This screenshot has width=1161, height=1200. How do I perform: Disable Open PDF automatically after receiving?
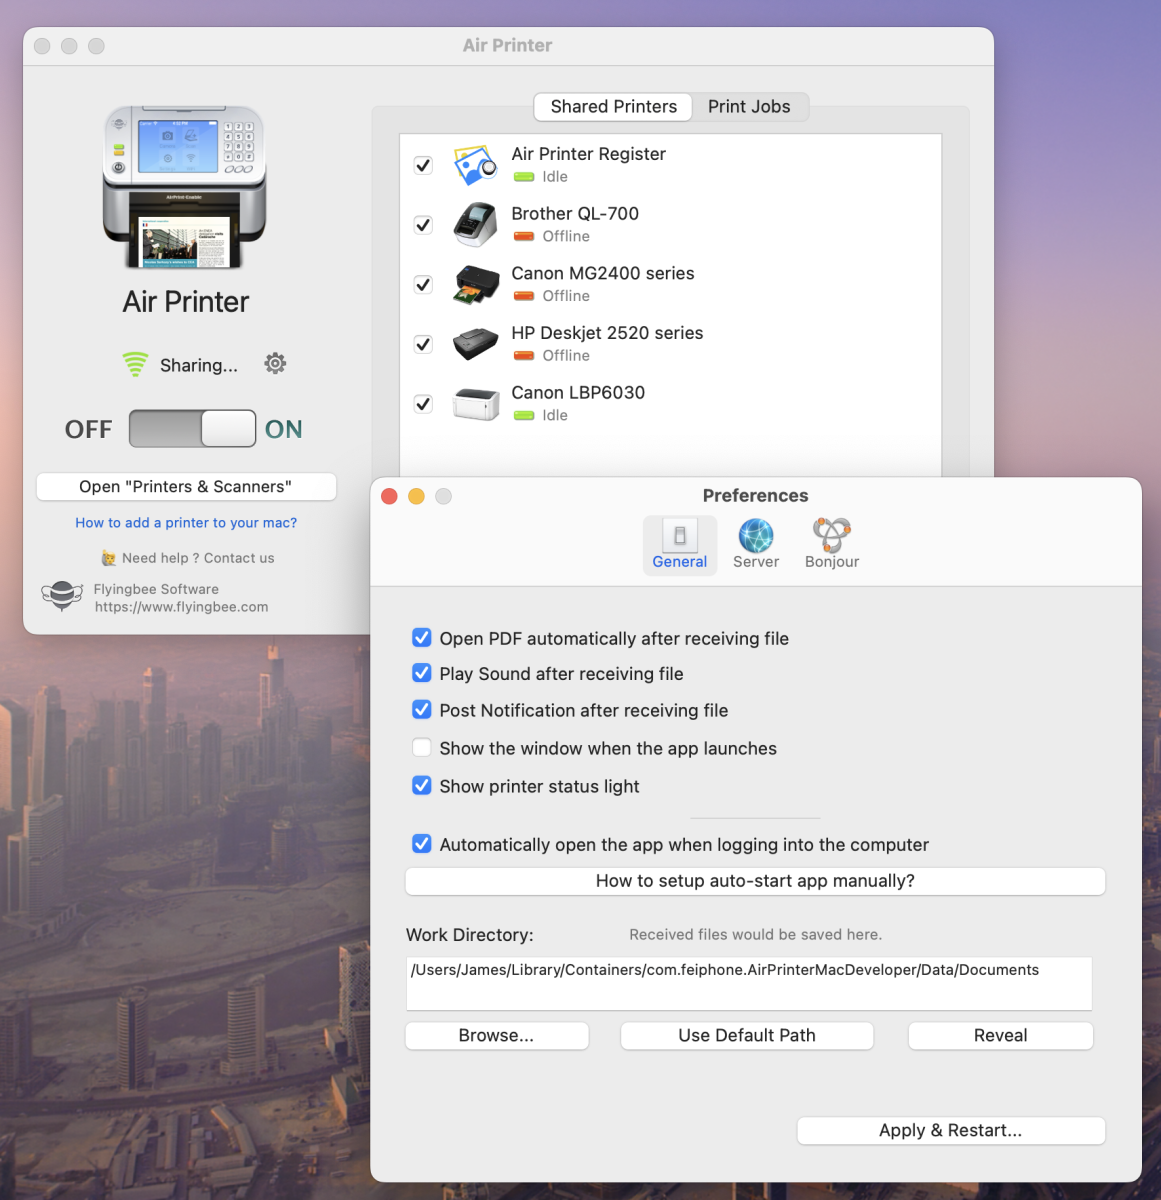click(422, 638)
